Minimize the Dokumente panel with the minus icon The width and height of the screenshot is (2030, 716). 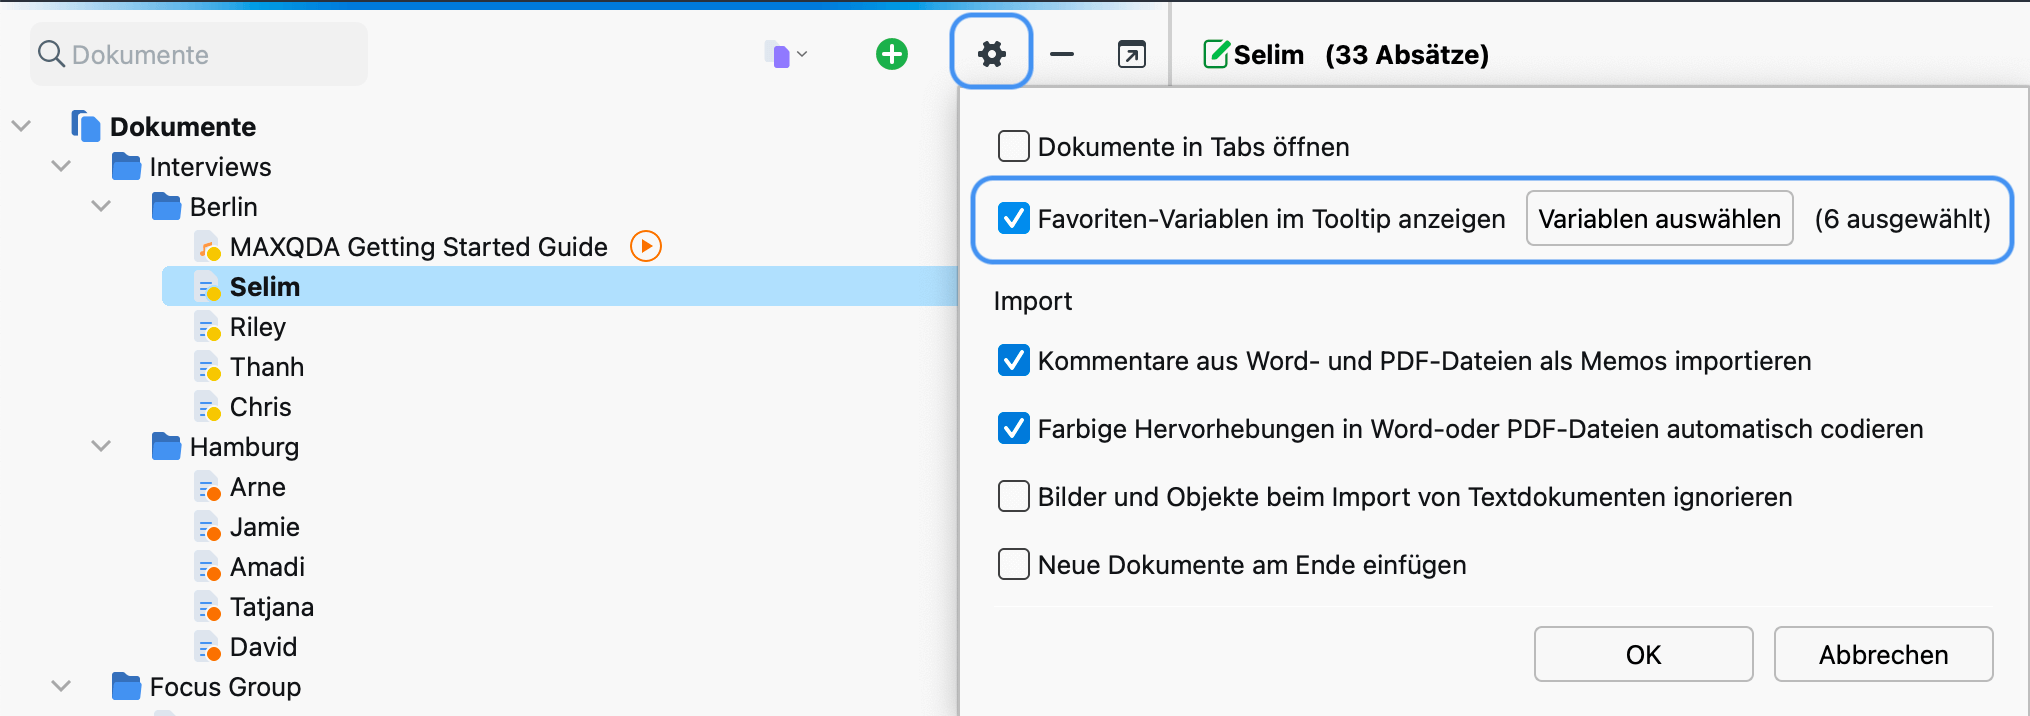(1062, 54)
